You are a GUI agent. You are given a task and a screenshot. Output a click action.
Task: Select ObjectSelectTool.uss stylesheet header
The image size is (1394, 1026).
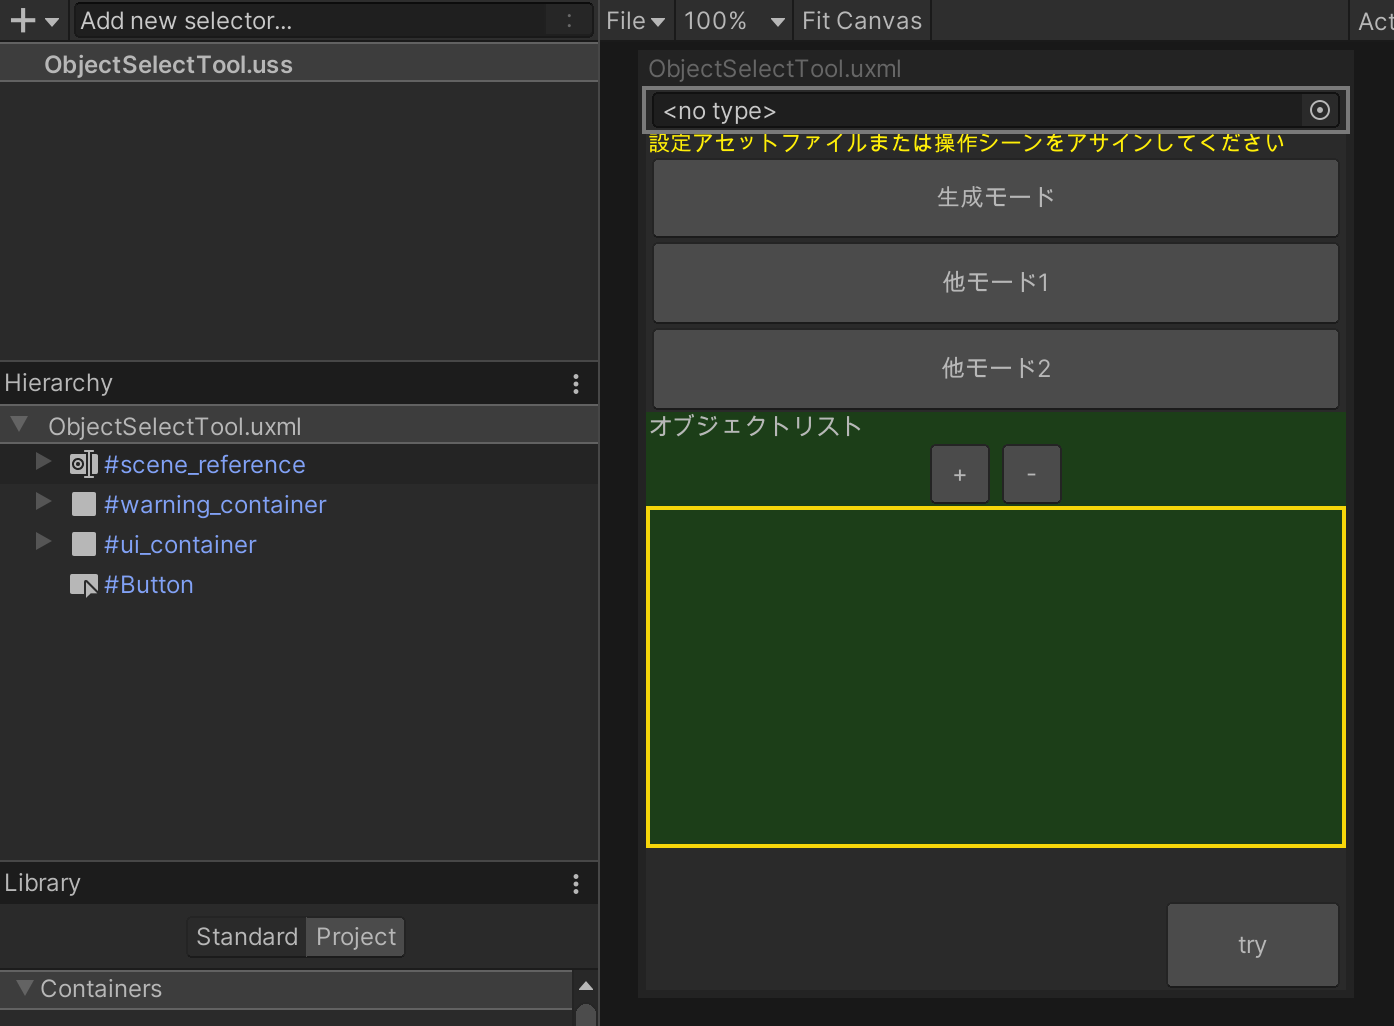(168, 65)
